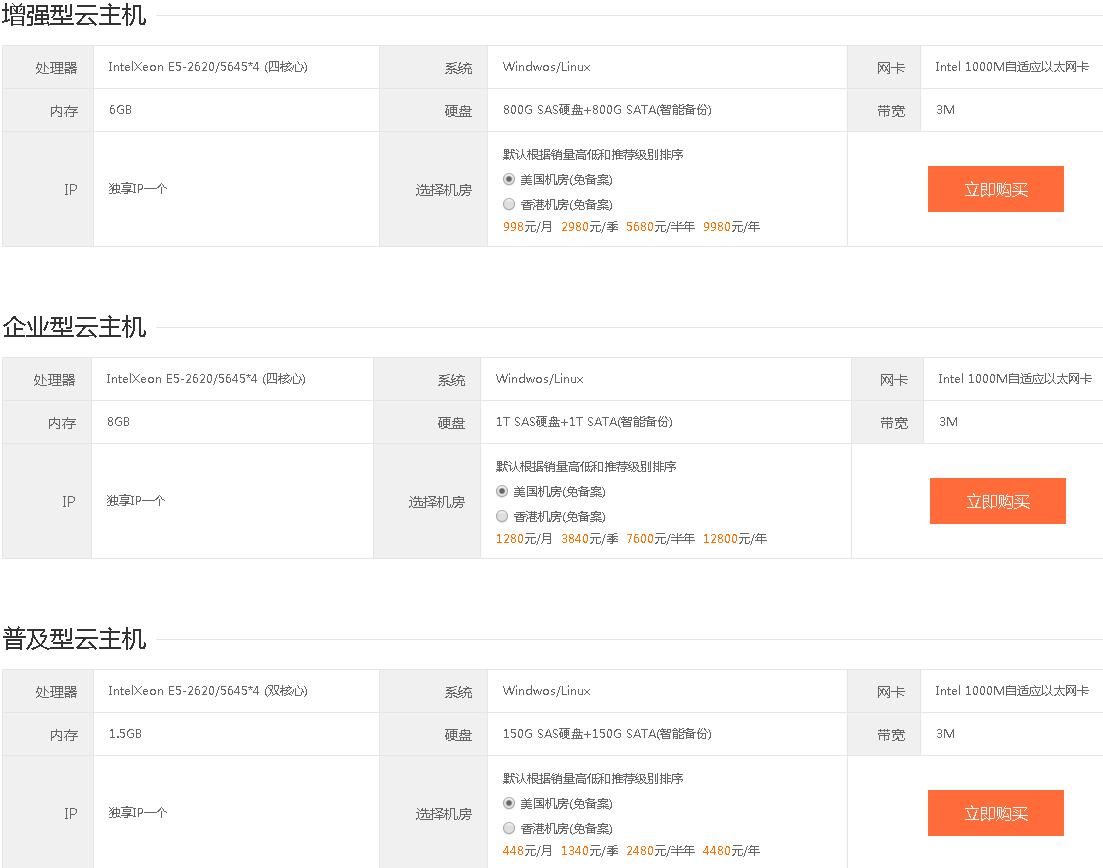The image size is (1103, 868).
Task: Click the 5680元/半年 price
Action: click(660, 227)
